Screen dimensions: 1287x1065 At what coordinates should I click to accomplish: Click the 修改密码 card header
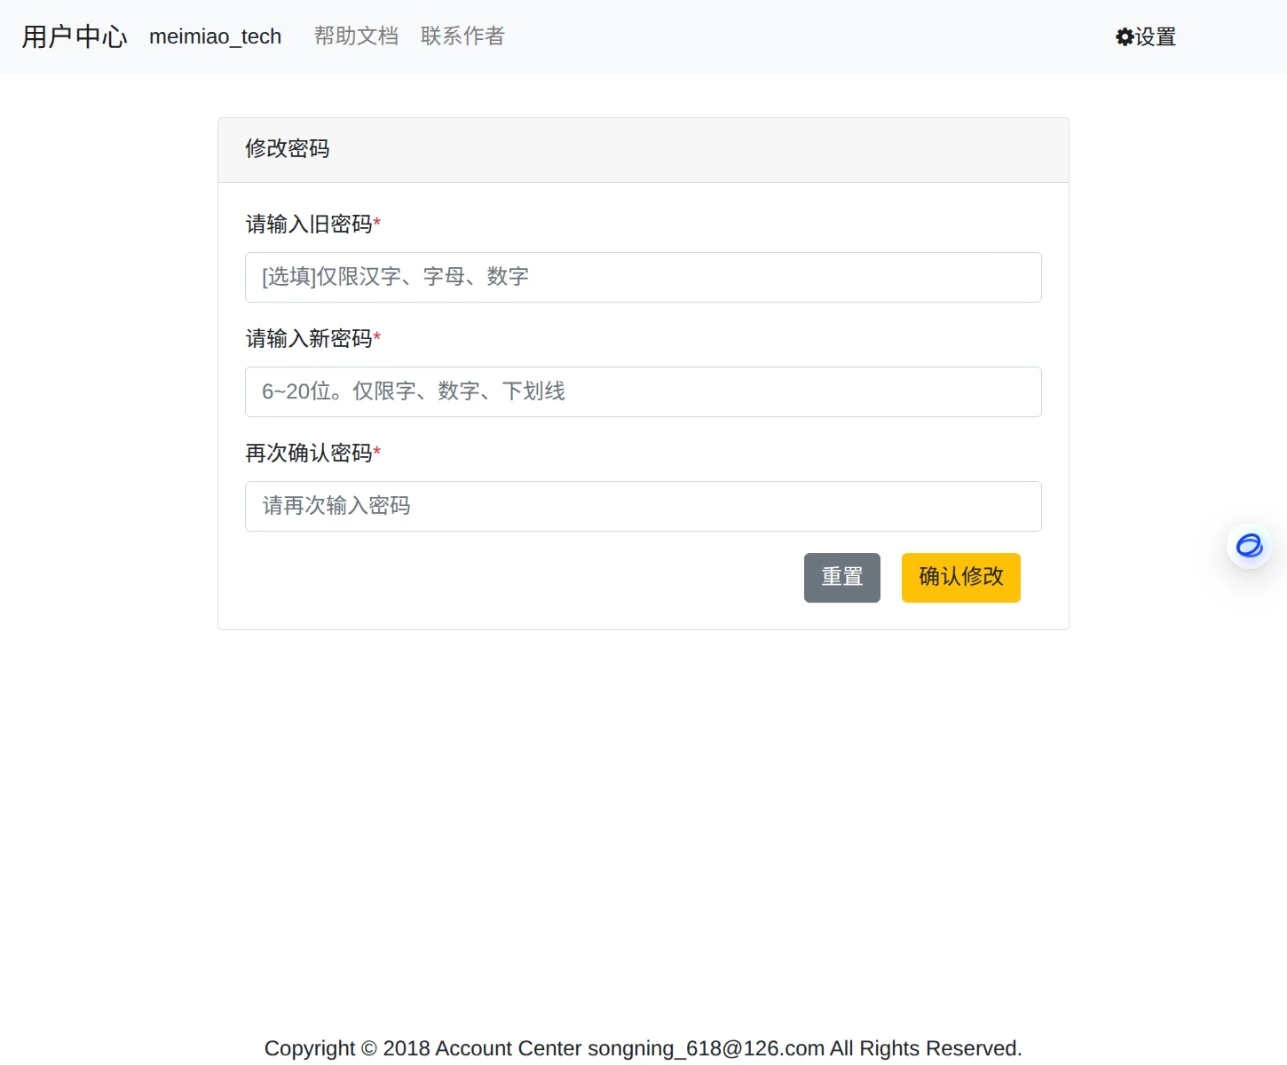[x=287, y=149]
